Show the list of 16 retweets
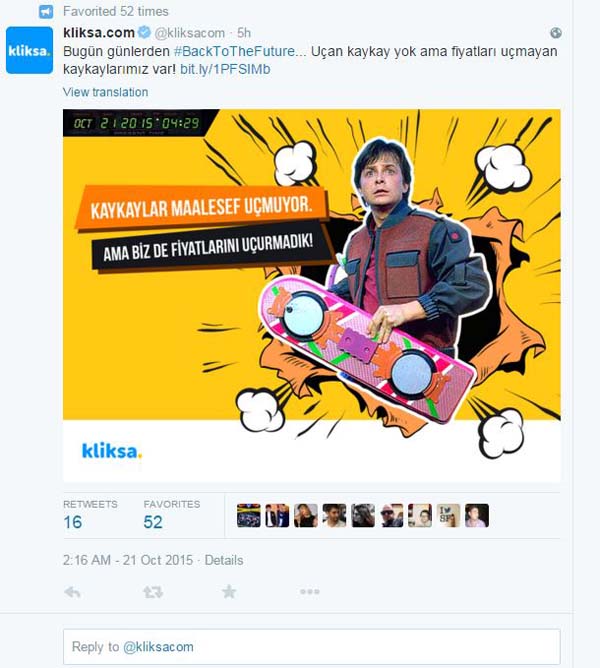 coord(90,515)
